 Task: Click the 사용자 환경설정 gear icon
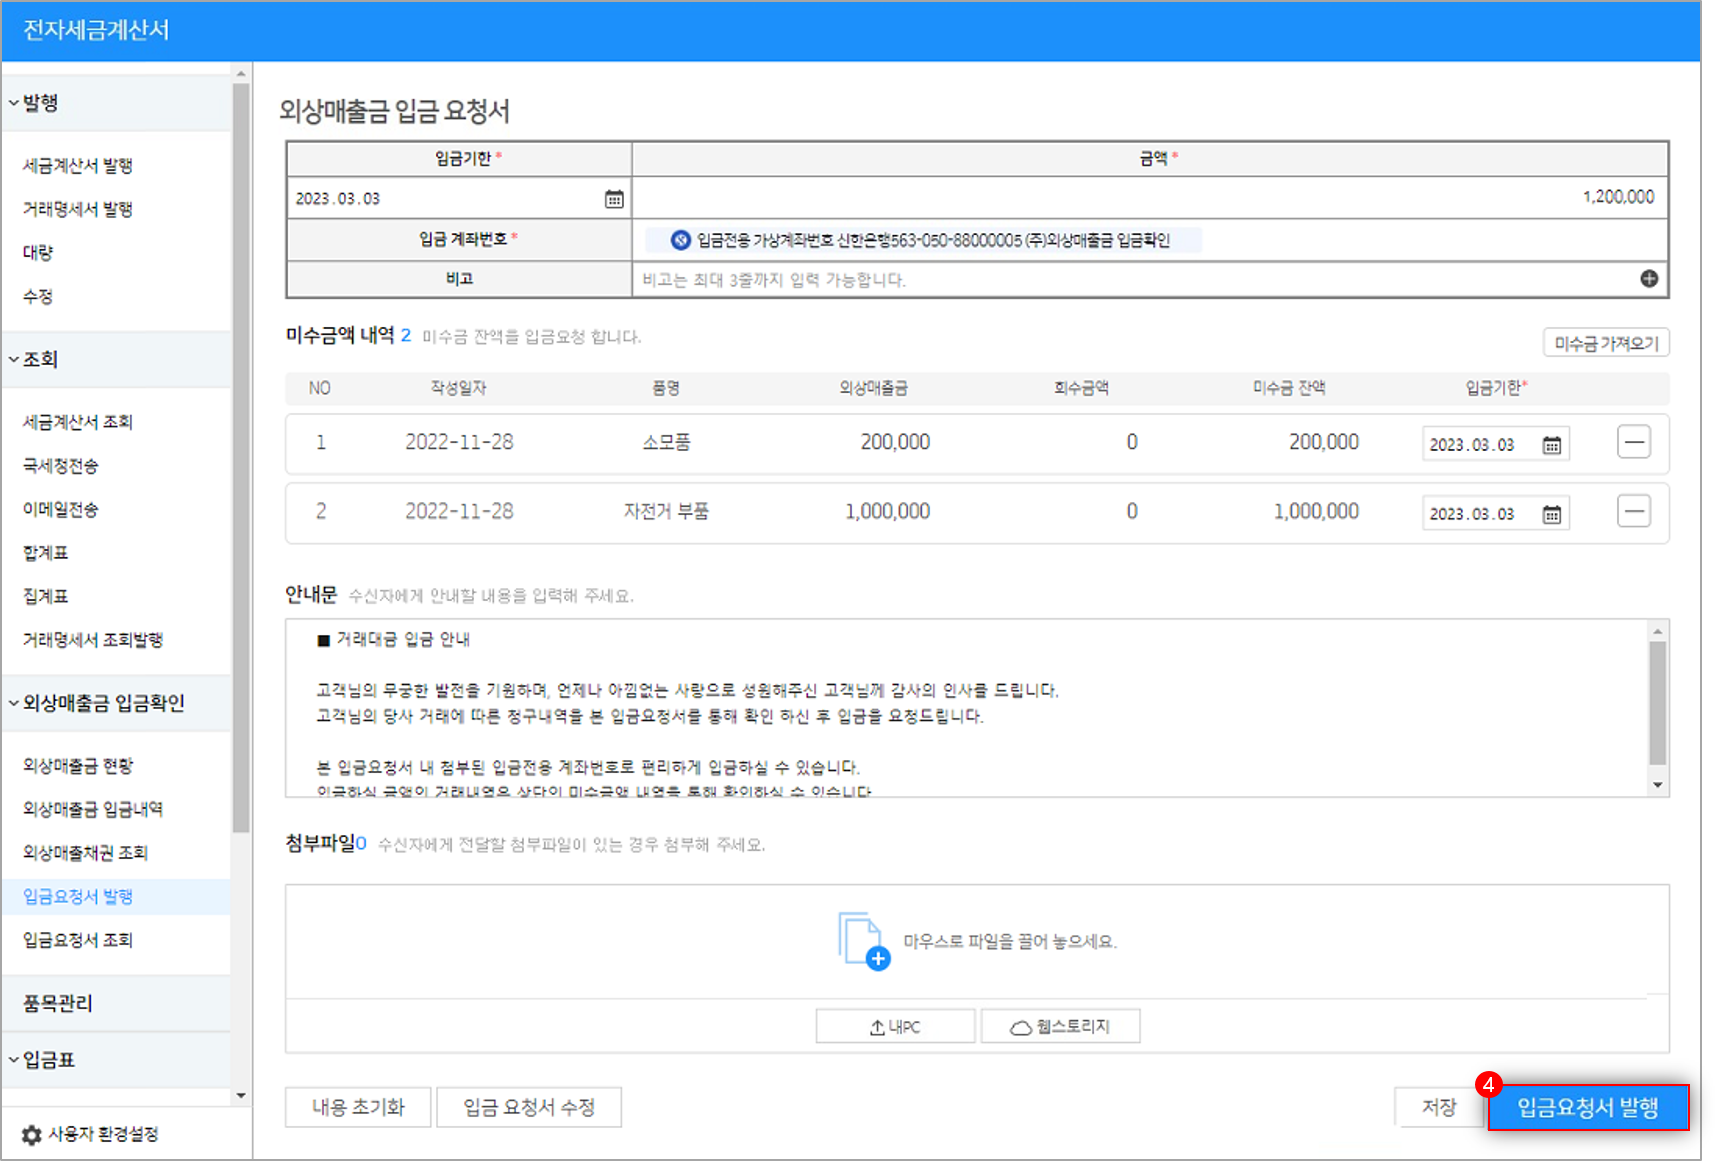32,1135
